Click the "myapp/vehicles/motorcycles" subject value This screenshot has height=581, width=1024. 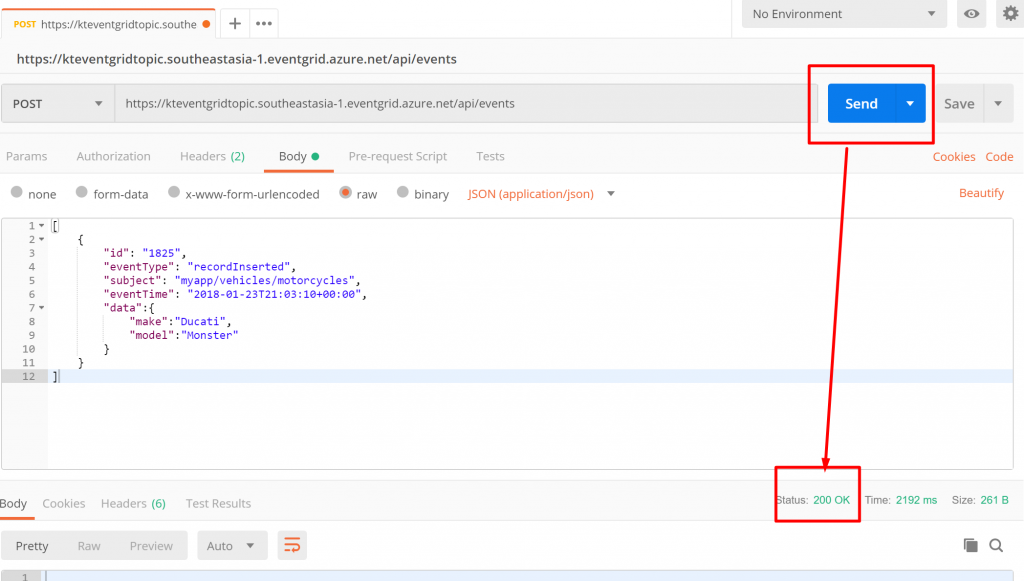264,281
